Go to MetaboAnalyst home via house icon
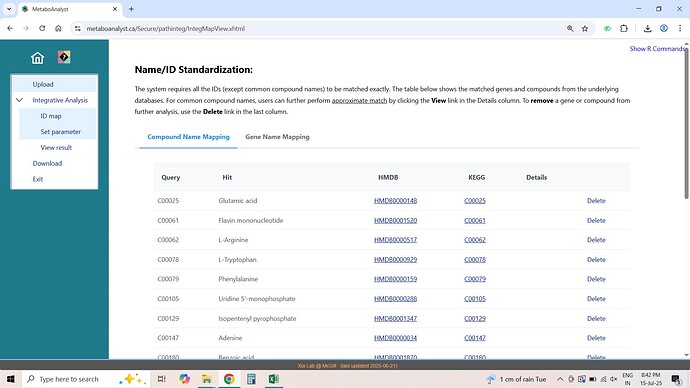 pos(37,58)
